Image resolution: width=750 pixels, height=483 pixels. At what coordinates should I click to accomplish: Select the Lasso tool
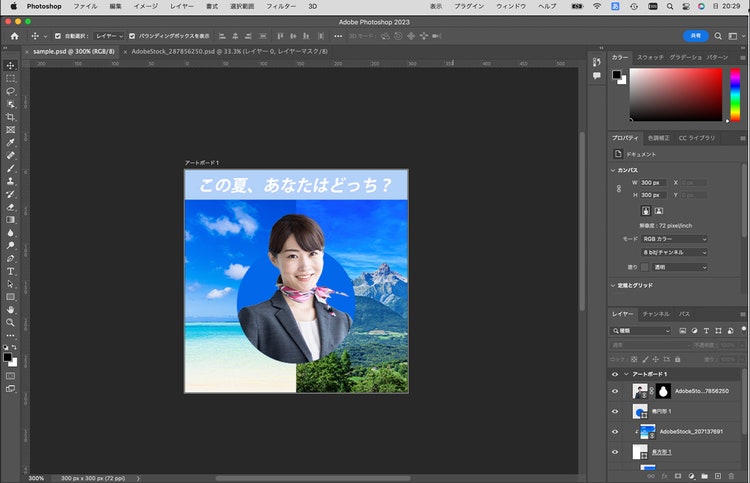tap(11, 91)
